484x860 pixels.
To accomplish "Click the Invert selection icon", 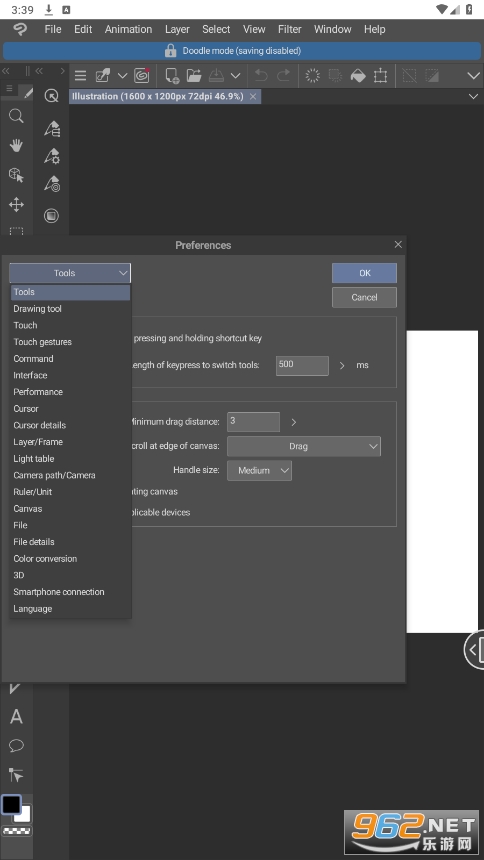I will pos(432,75).
